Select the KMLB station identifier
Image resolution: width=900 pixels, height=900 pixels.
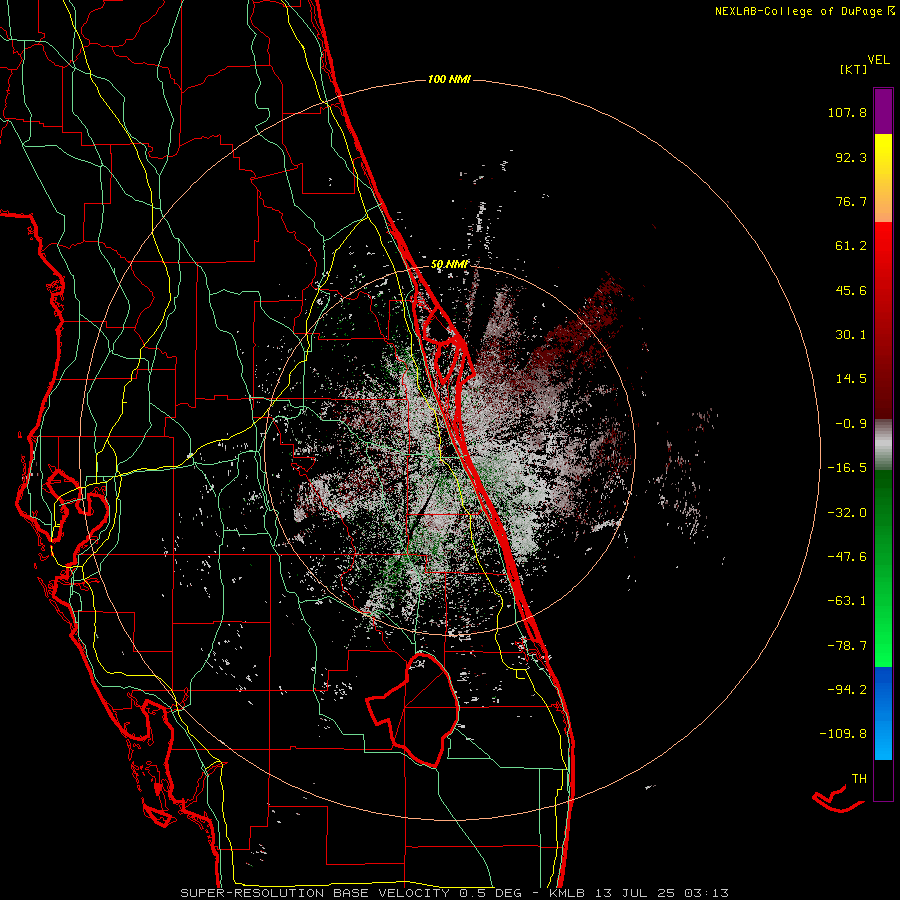coord(569,893)
